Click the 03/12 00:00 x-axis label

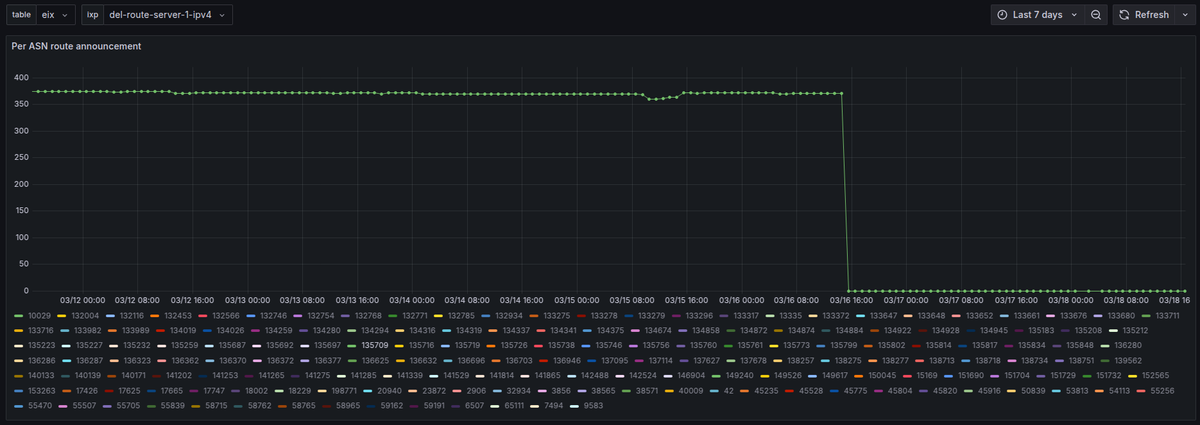(82, 299)
